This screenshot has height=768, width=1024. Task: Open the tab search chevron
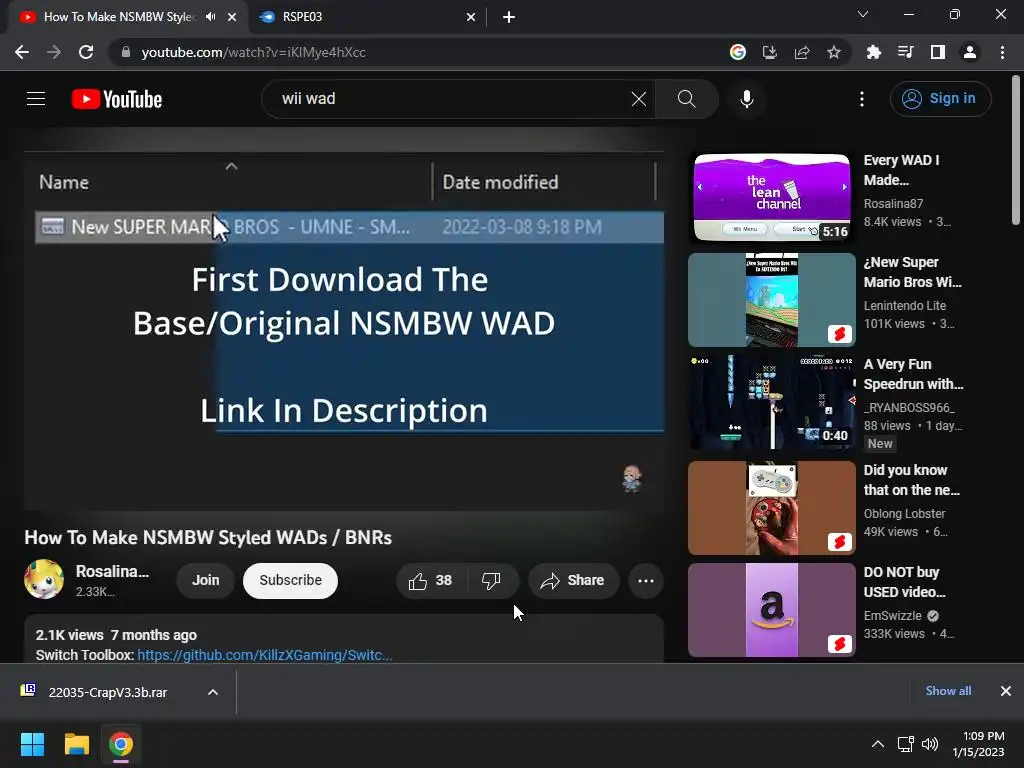pos(863,14)
